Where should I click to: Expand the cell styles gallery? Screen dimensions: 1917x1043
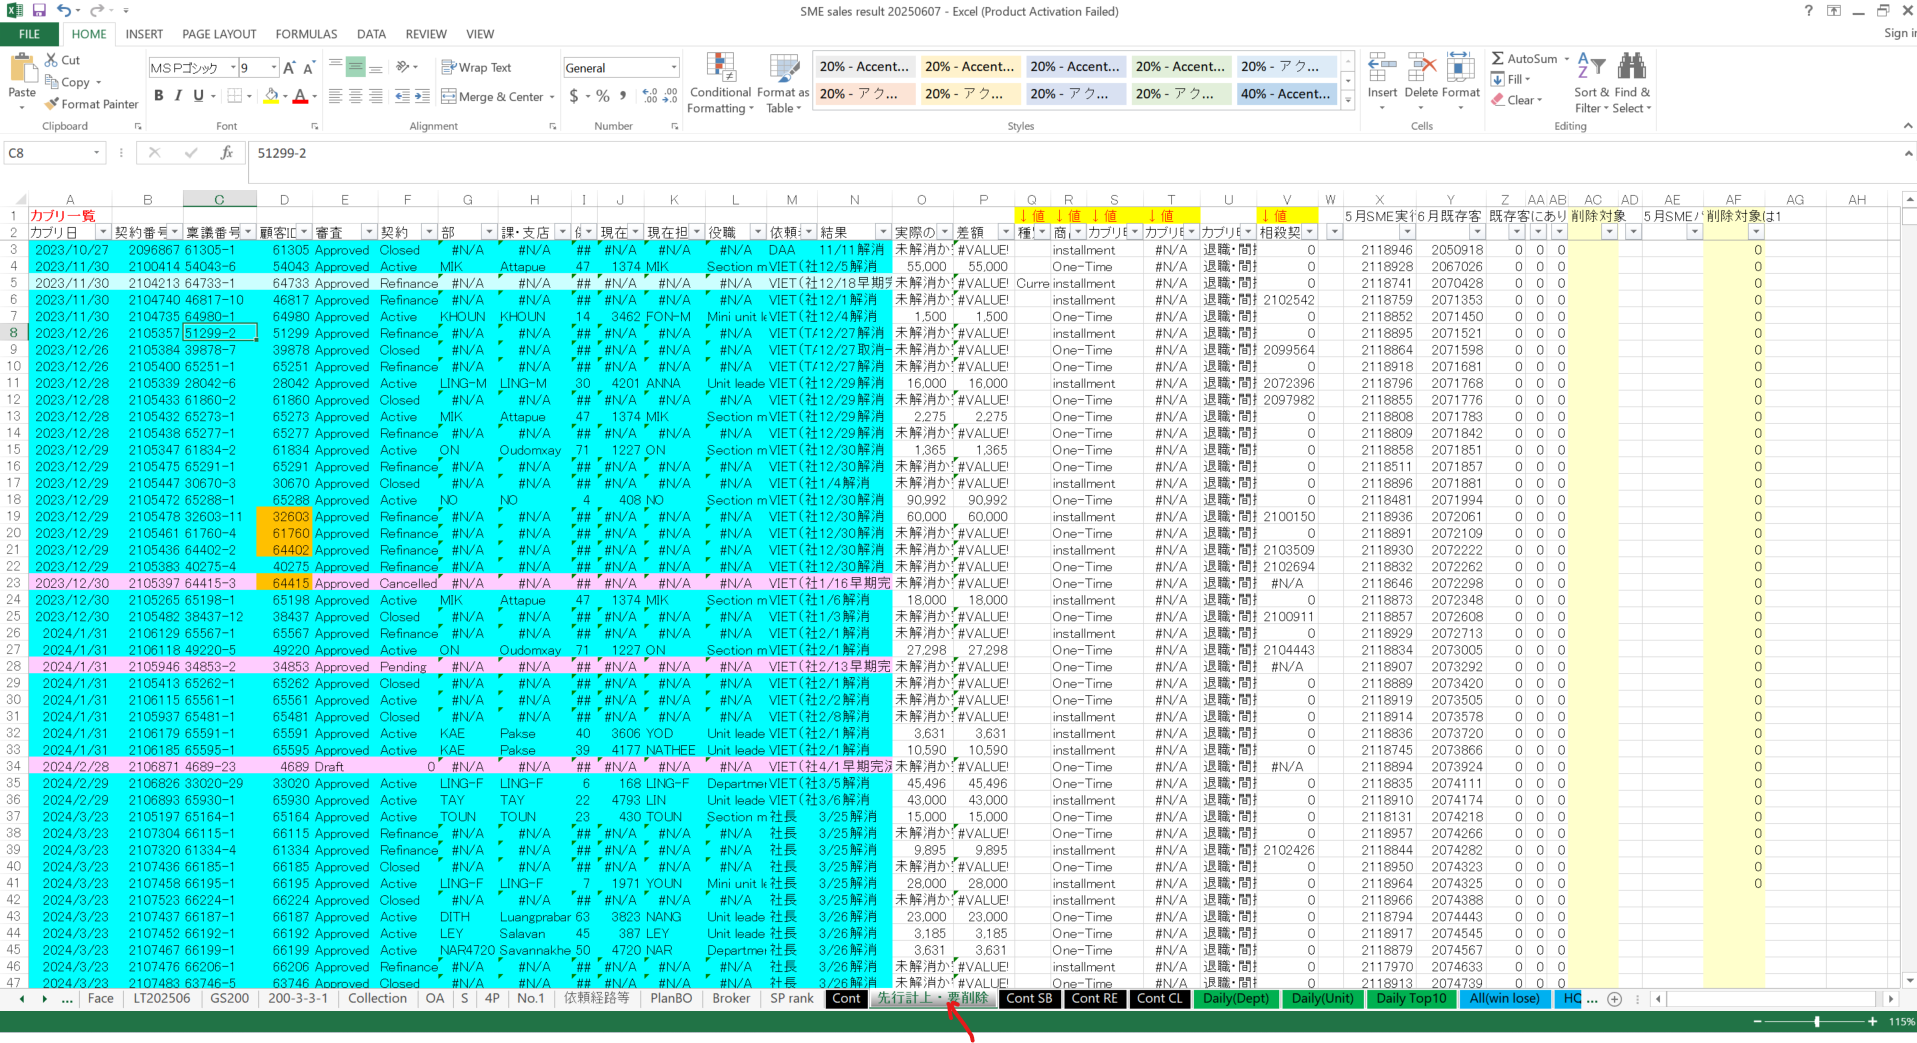[1348, 100]
